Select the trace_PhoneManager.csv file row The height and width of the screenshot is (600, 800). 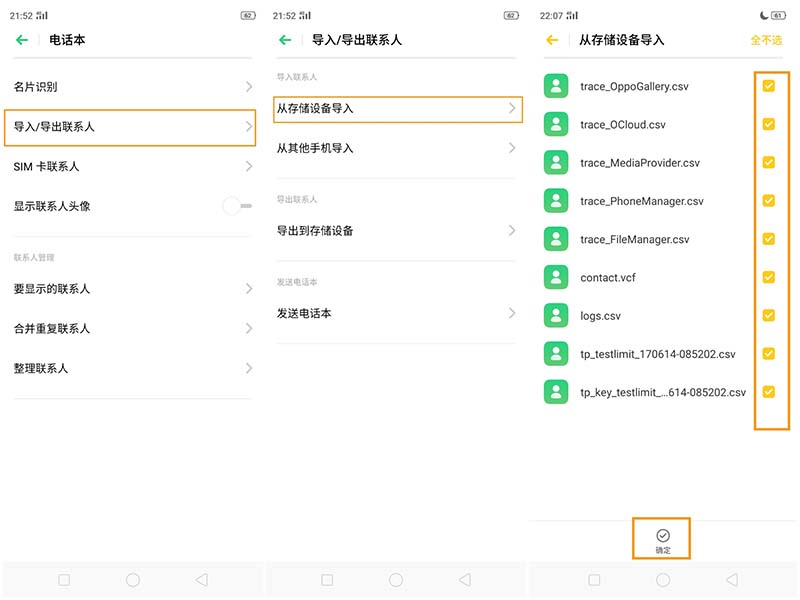pyautogui.click(x=642, y=201)
